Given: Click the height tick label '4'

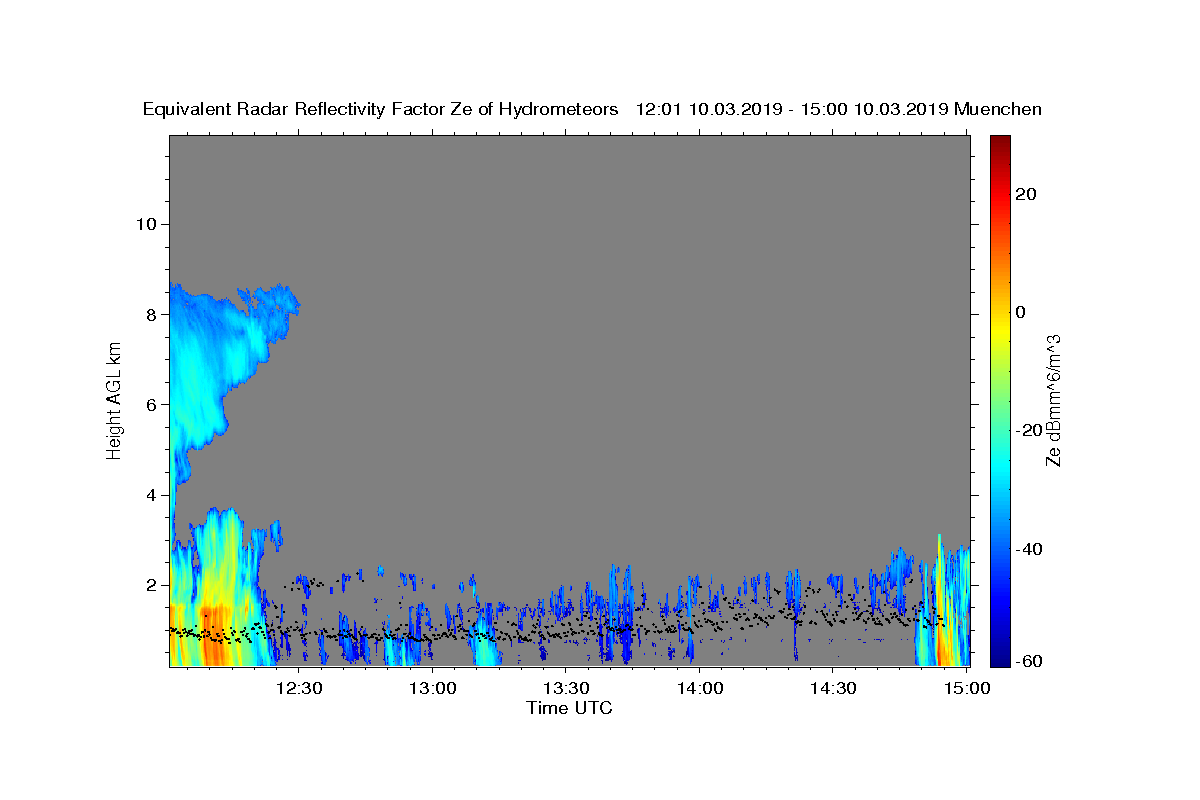Looking at the screenshot, I should (150, 495).
